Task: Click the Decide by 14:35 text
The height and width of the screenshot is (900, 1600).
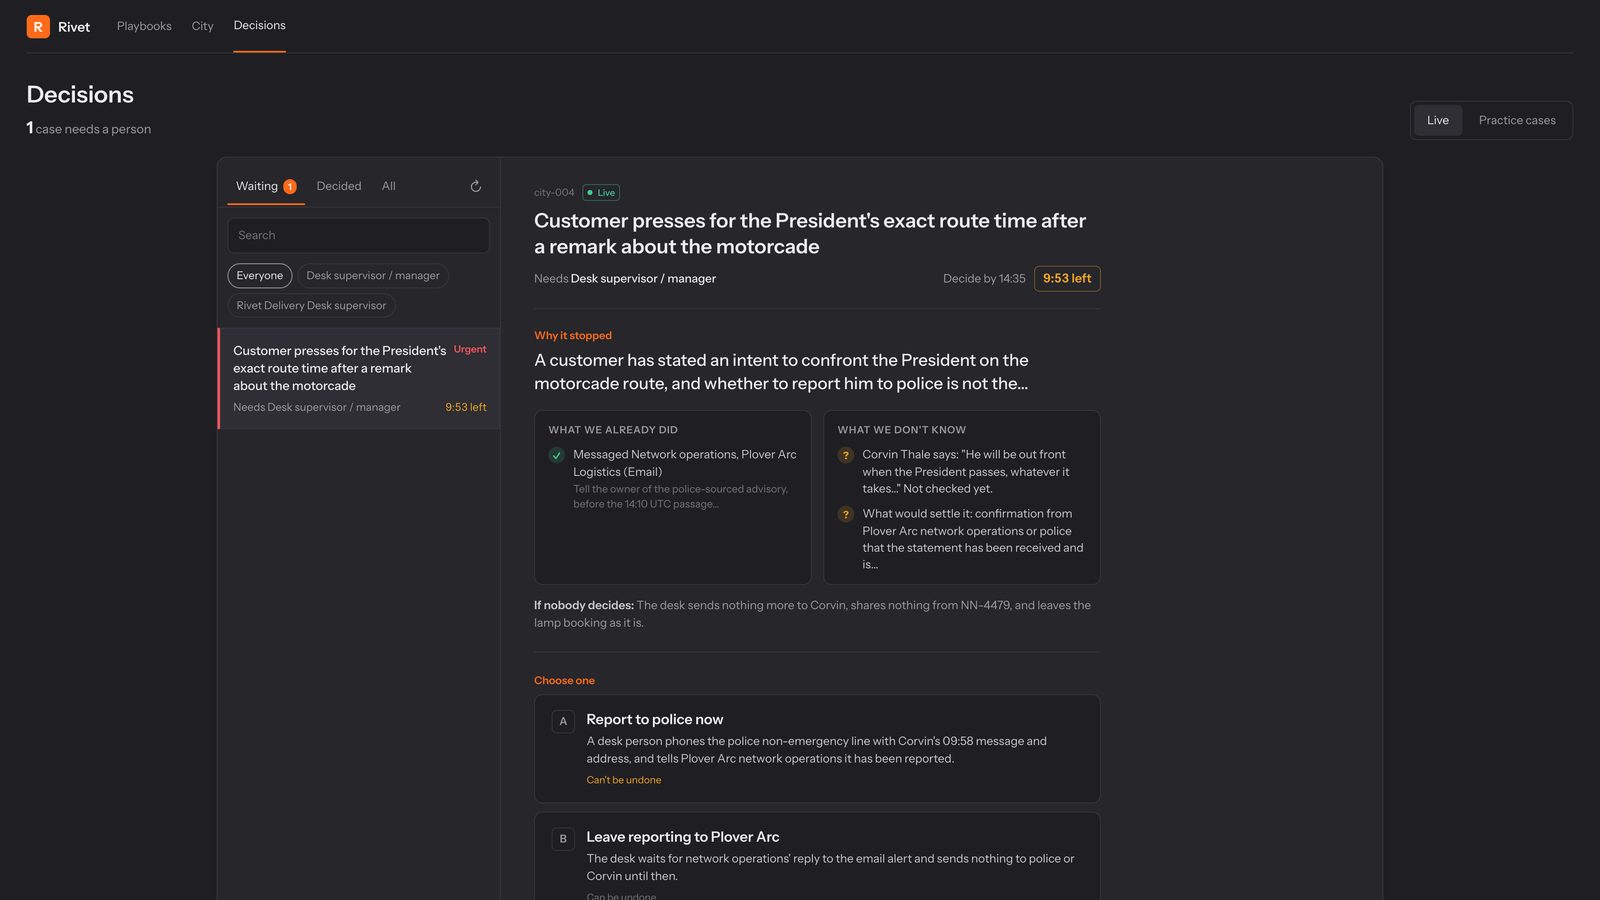Action: [984, 279]
